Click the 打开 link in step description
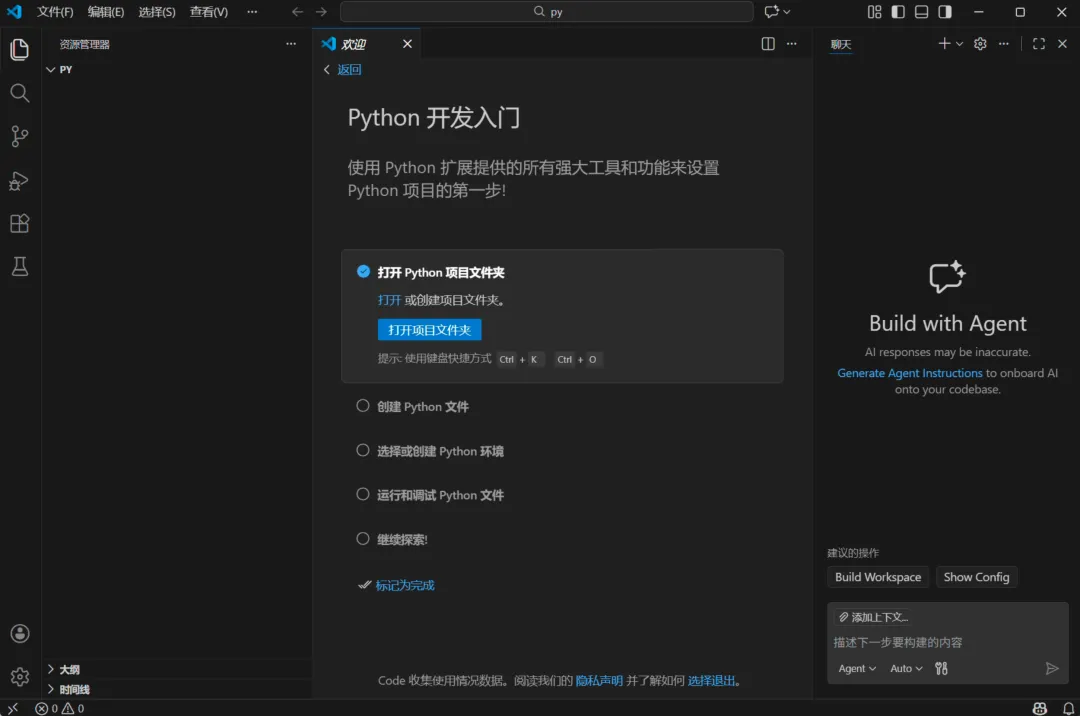This screenshot has width=1080, height=716. (389, 300)
